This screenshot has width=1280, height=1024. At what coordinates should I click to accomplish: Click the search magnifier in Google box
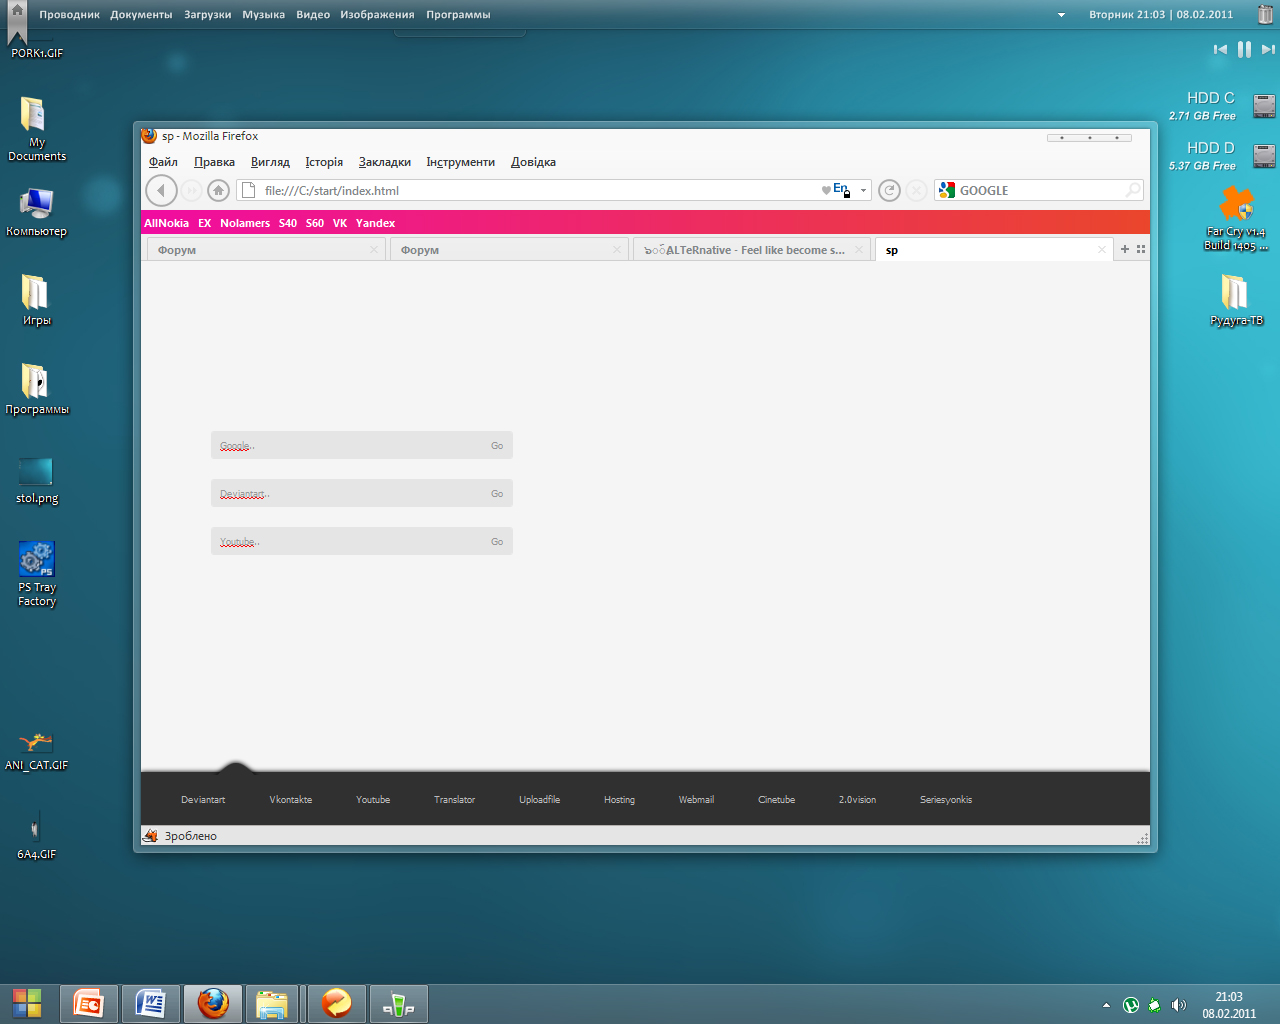pyautogui.click(x=1132, y=190)
